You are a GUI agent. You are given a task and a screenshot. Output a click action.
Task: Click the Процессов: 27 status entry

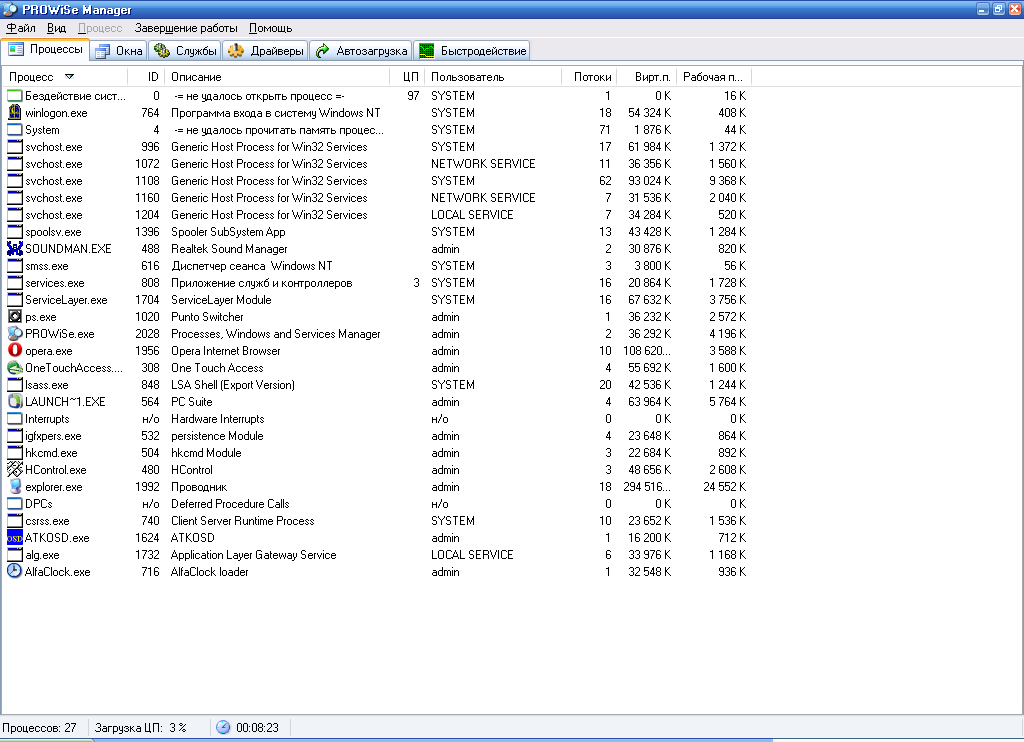(39, 728)
